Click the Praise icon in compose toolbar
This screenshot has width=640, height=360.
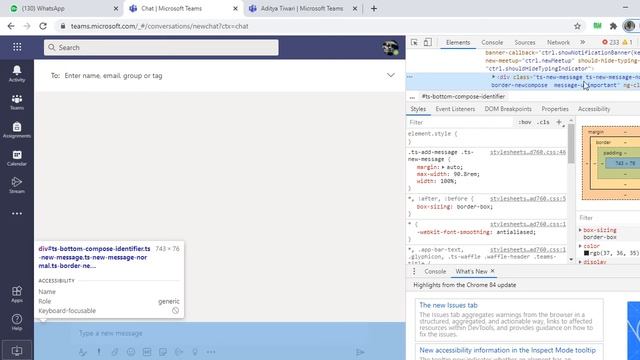(195, 352)
